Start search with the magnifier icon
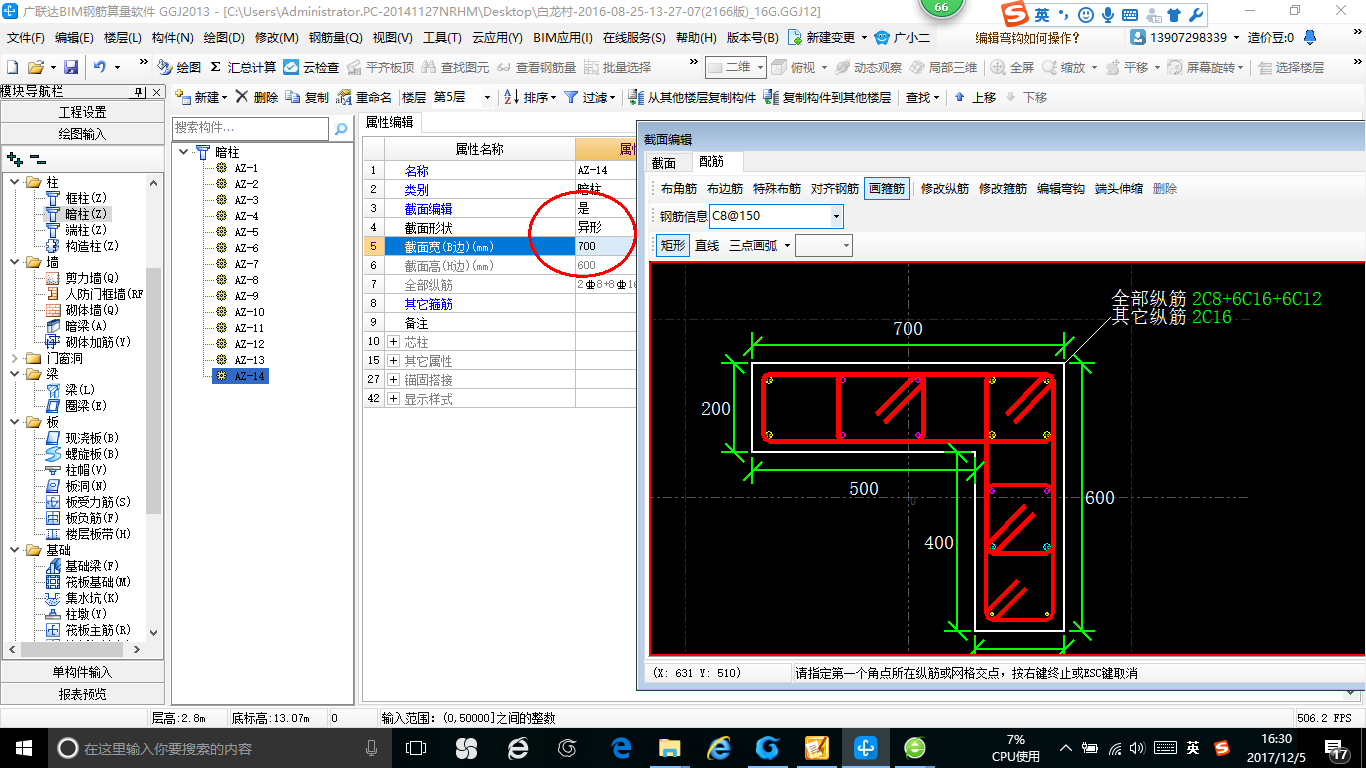The image size is (1366, 768). click(x=341, y=128)
